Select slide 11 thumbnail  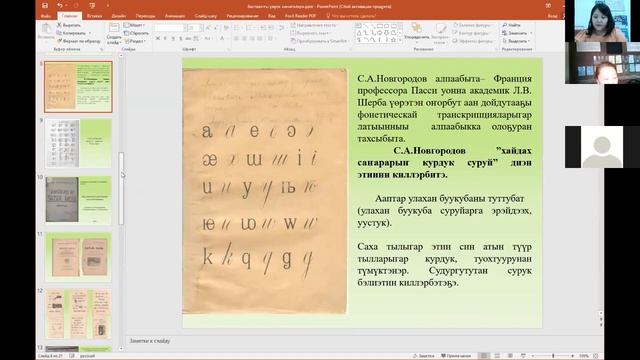(78, 257)
